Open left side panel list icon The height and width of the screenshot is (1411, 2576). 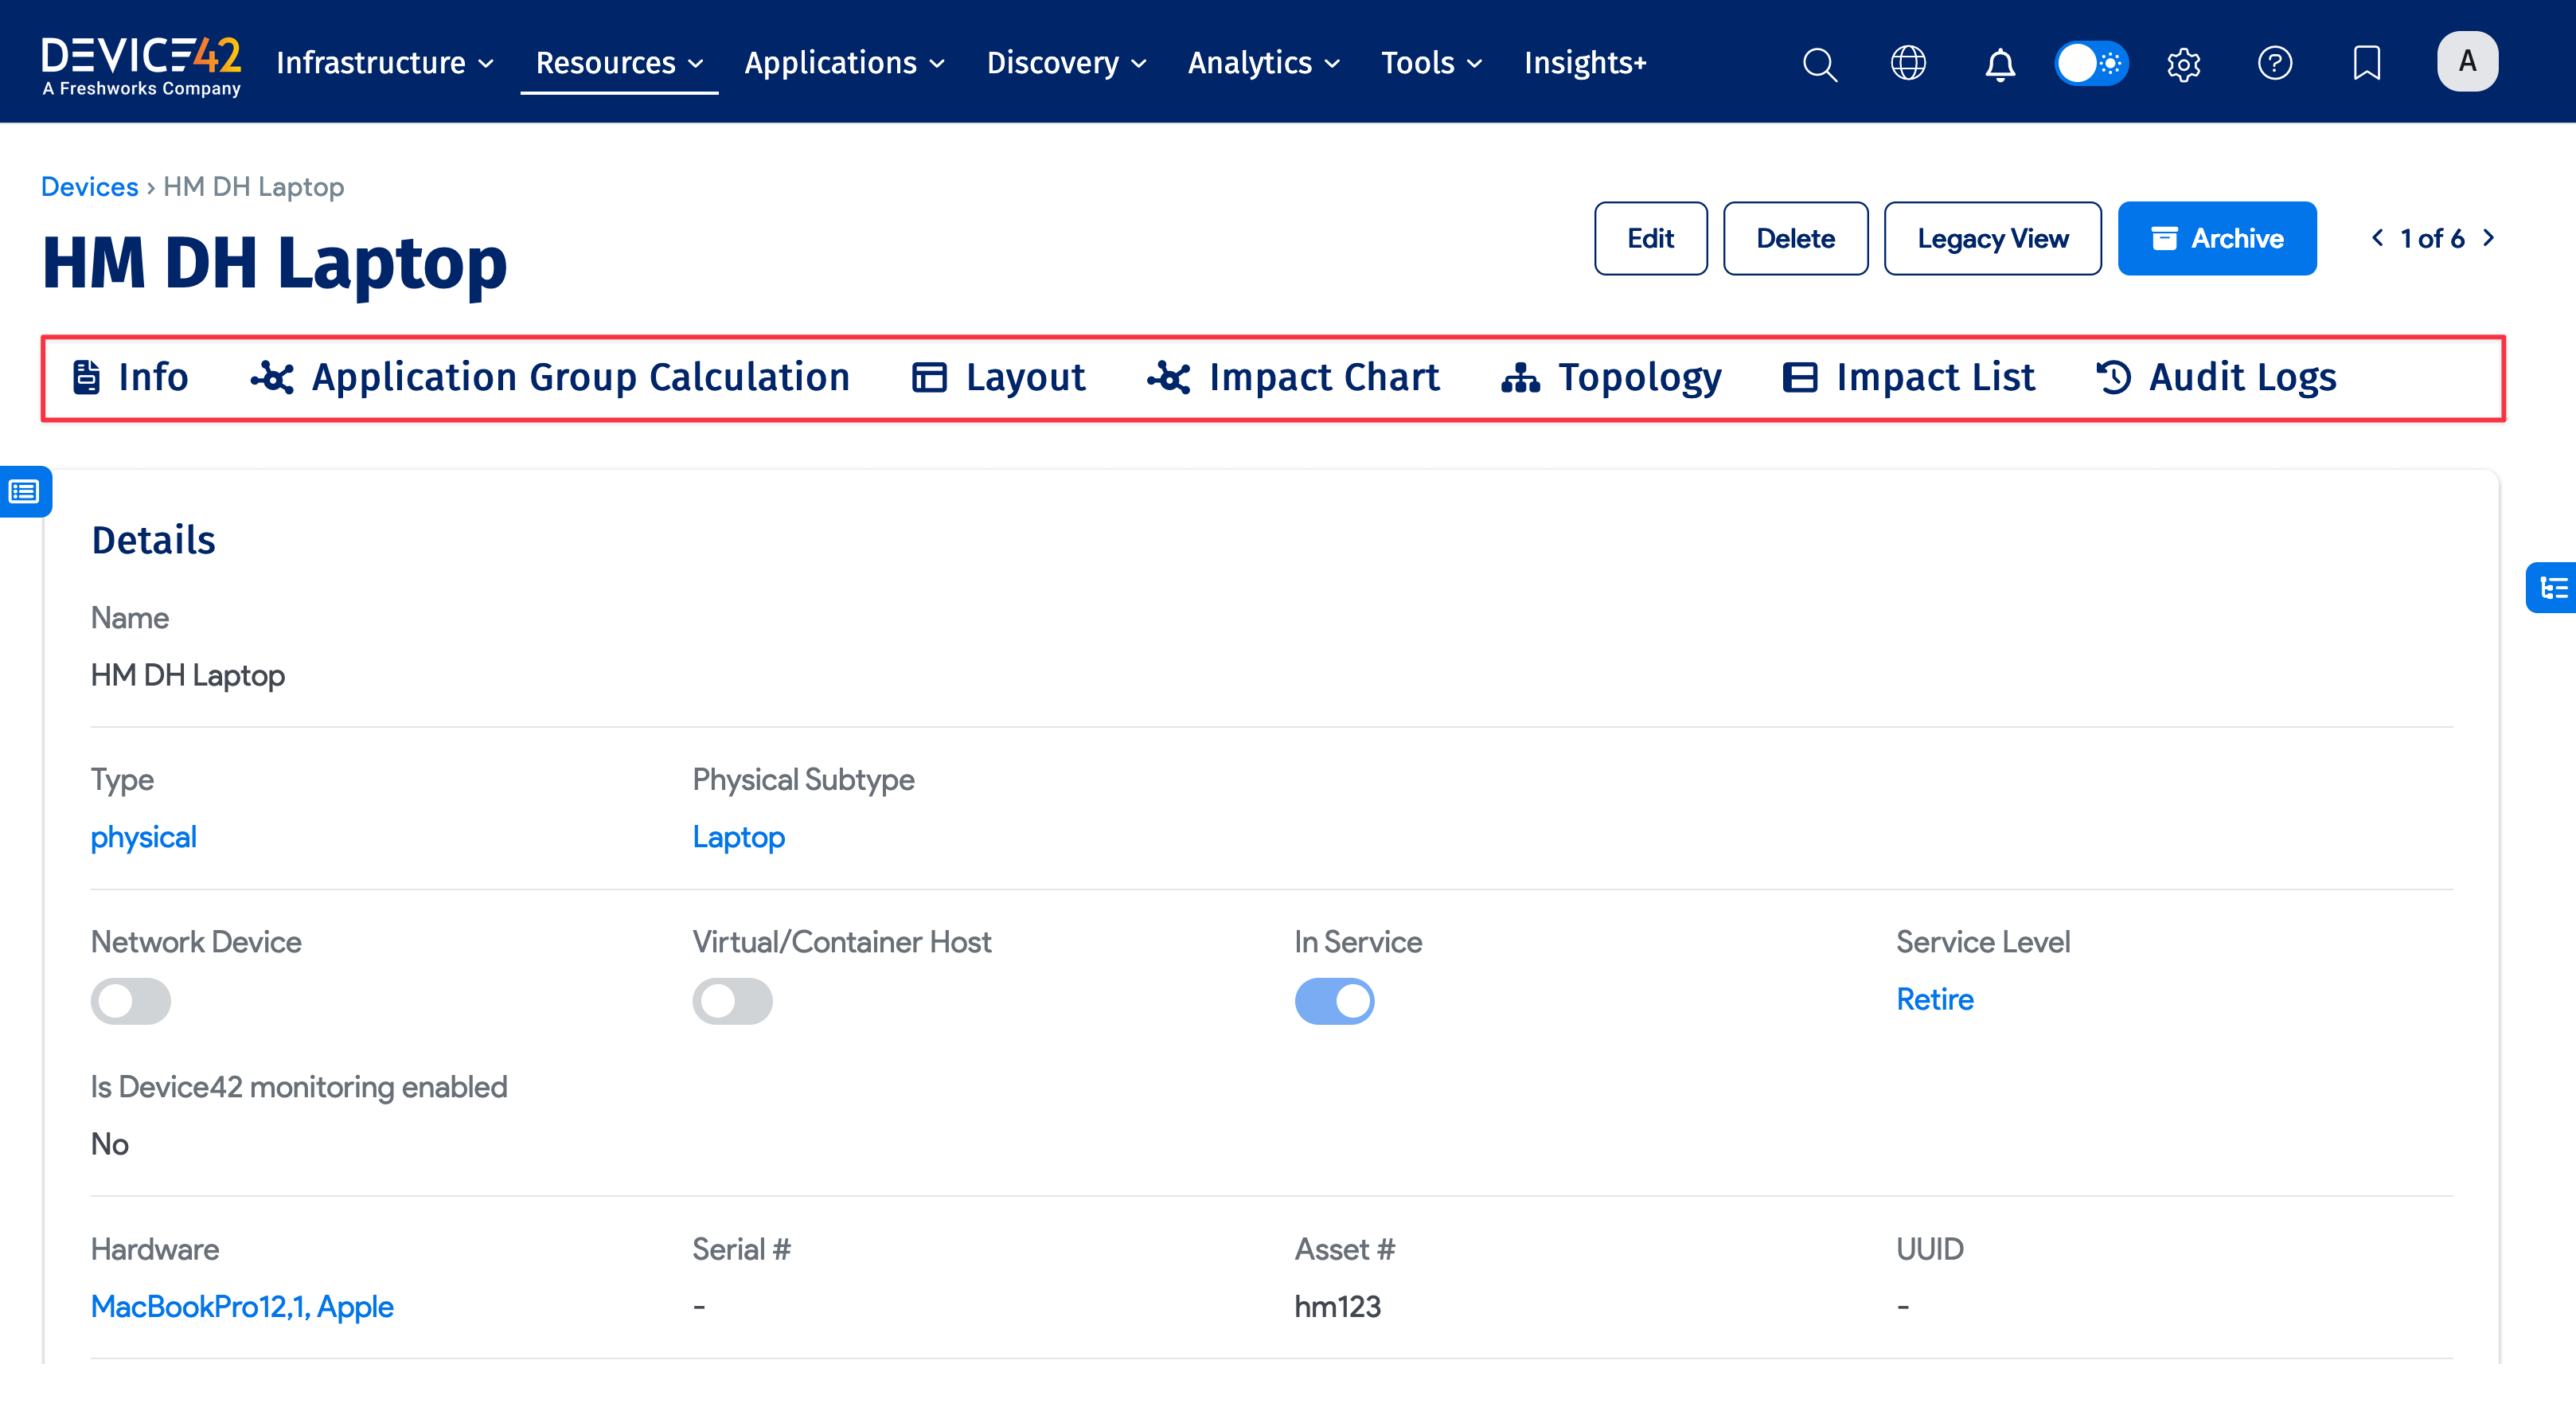24,491
